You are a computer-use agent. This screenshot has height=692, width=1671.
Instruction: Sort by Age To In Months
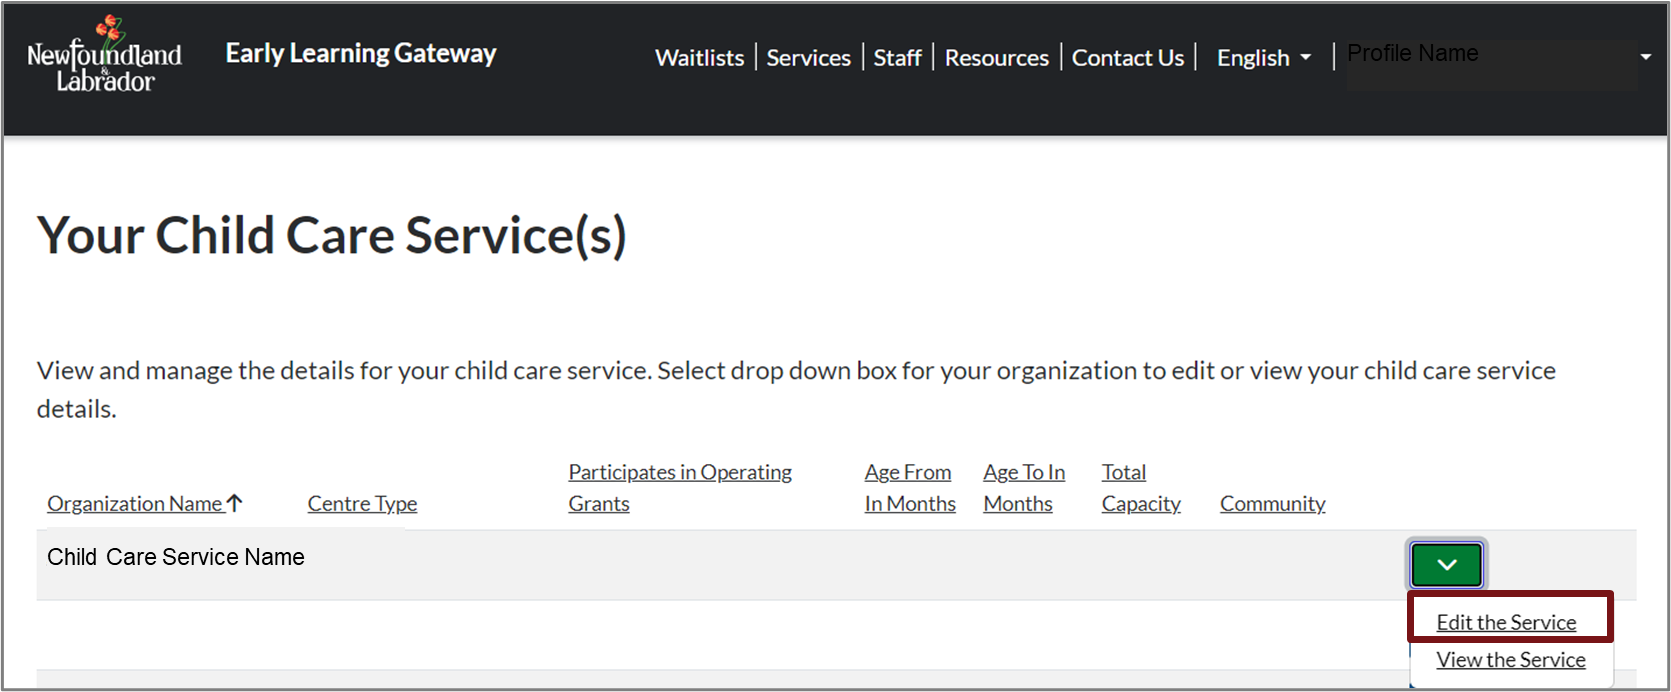1023,488
